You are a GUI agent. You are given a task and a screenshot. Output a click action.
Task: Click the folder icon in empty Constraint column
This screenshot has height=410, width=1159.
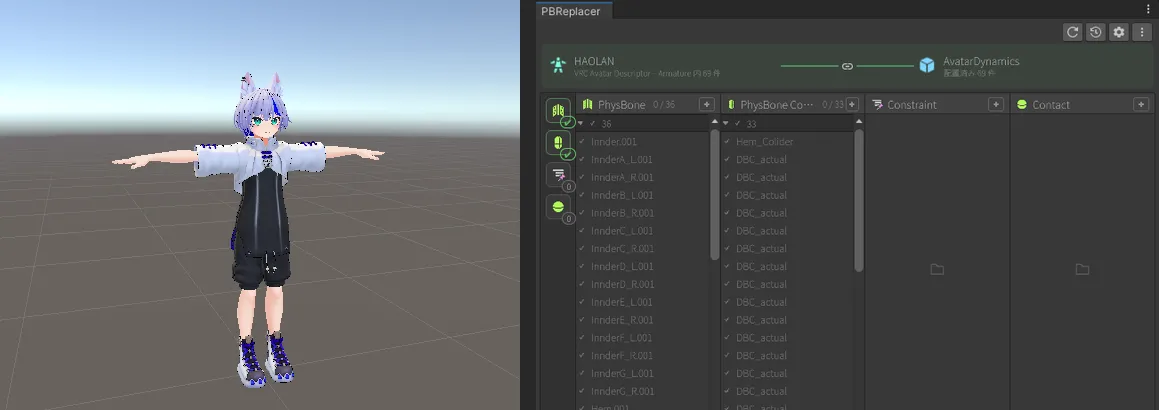click(937, 269)
